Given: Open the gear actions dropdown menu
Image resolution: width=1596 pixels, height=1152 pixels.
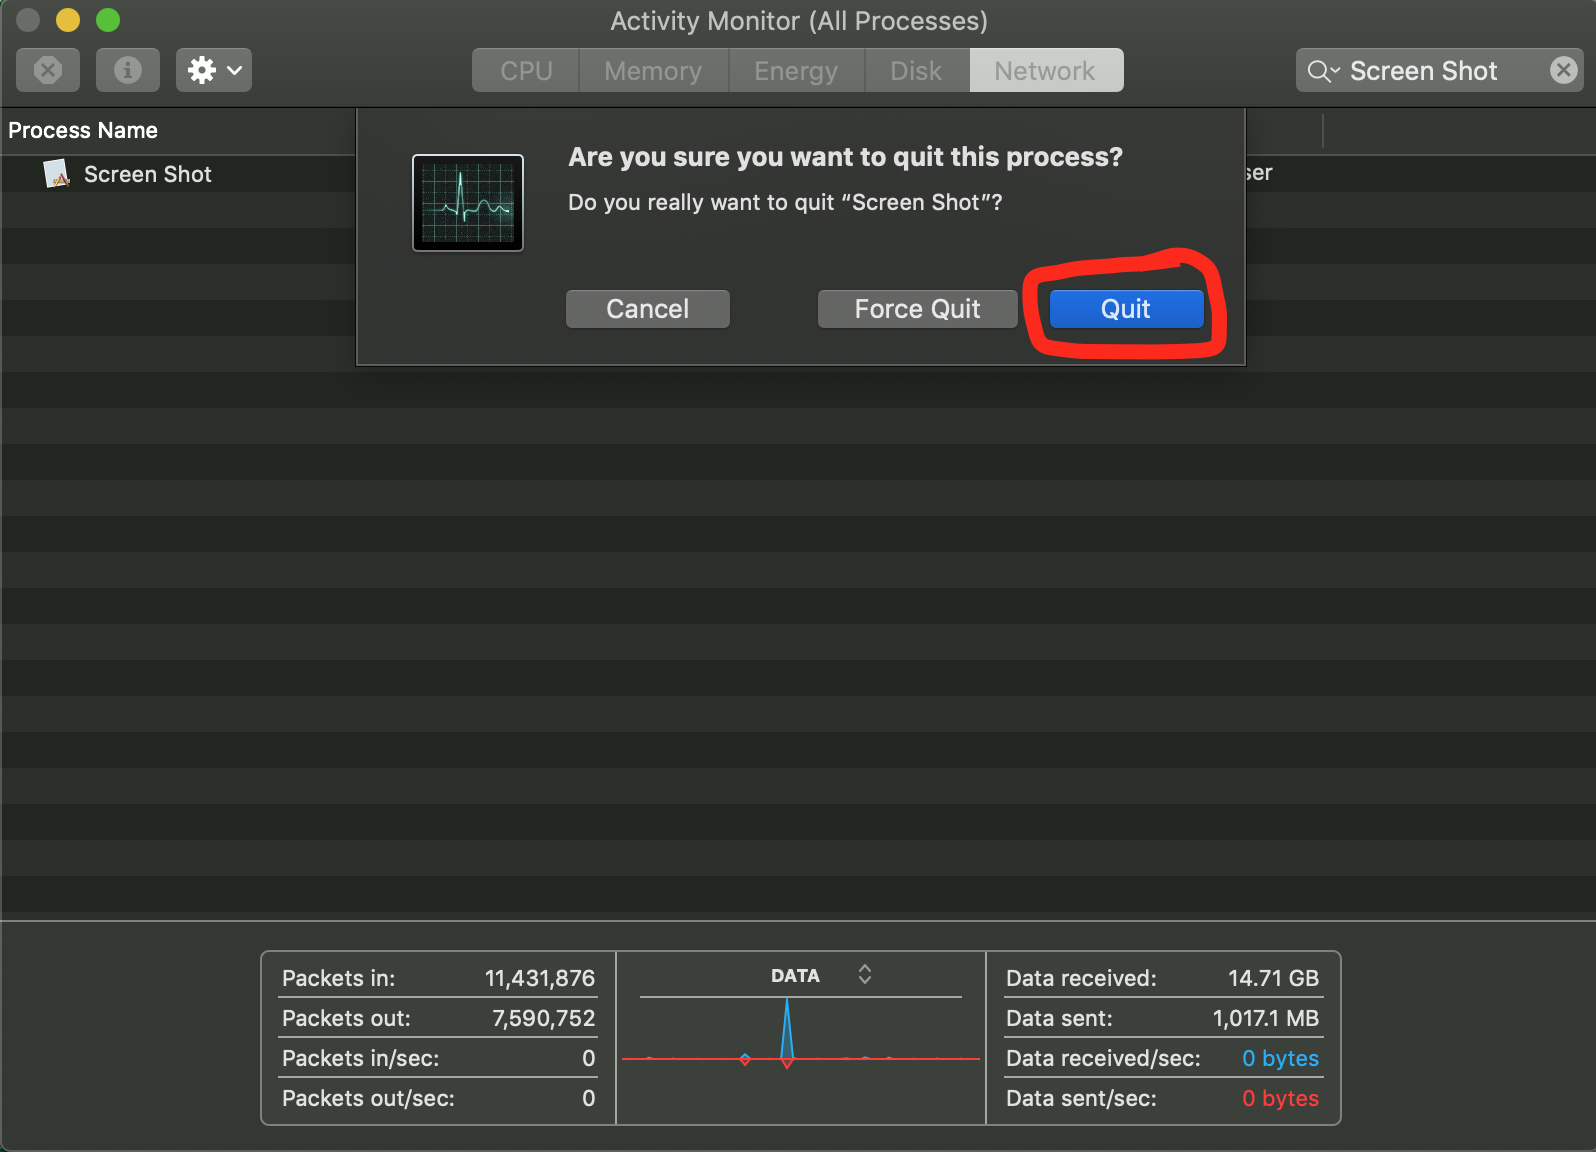Looking at the screenshot, I should [214, 70].
